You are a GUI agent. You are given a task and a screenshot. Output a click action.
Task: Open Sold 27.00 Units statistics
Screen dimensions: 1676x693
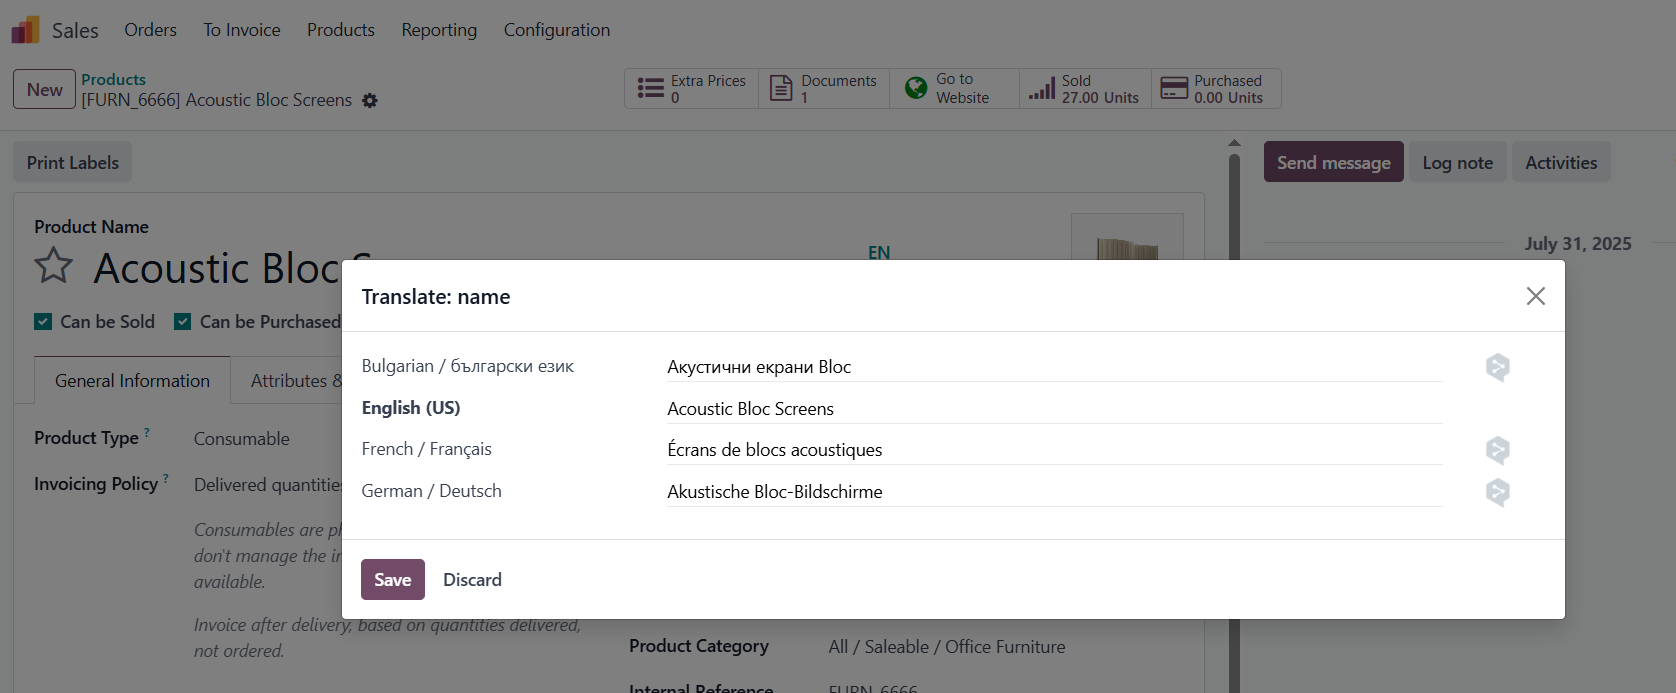[x=1085, y=89]
